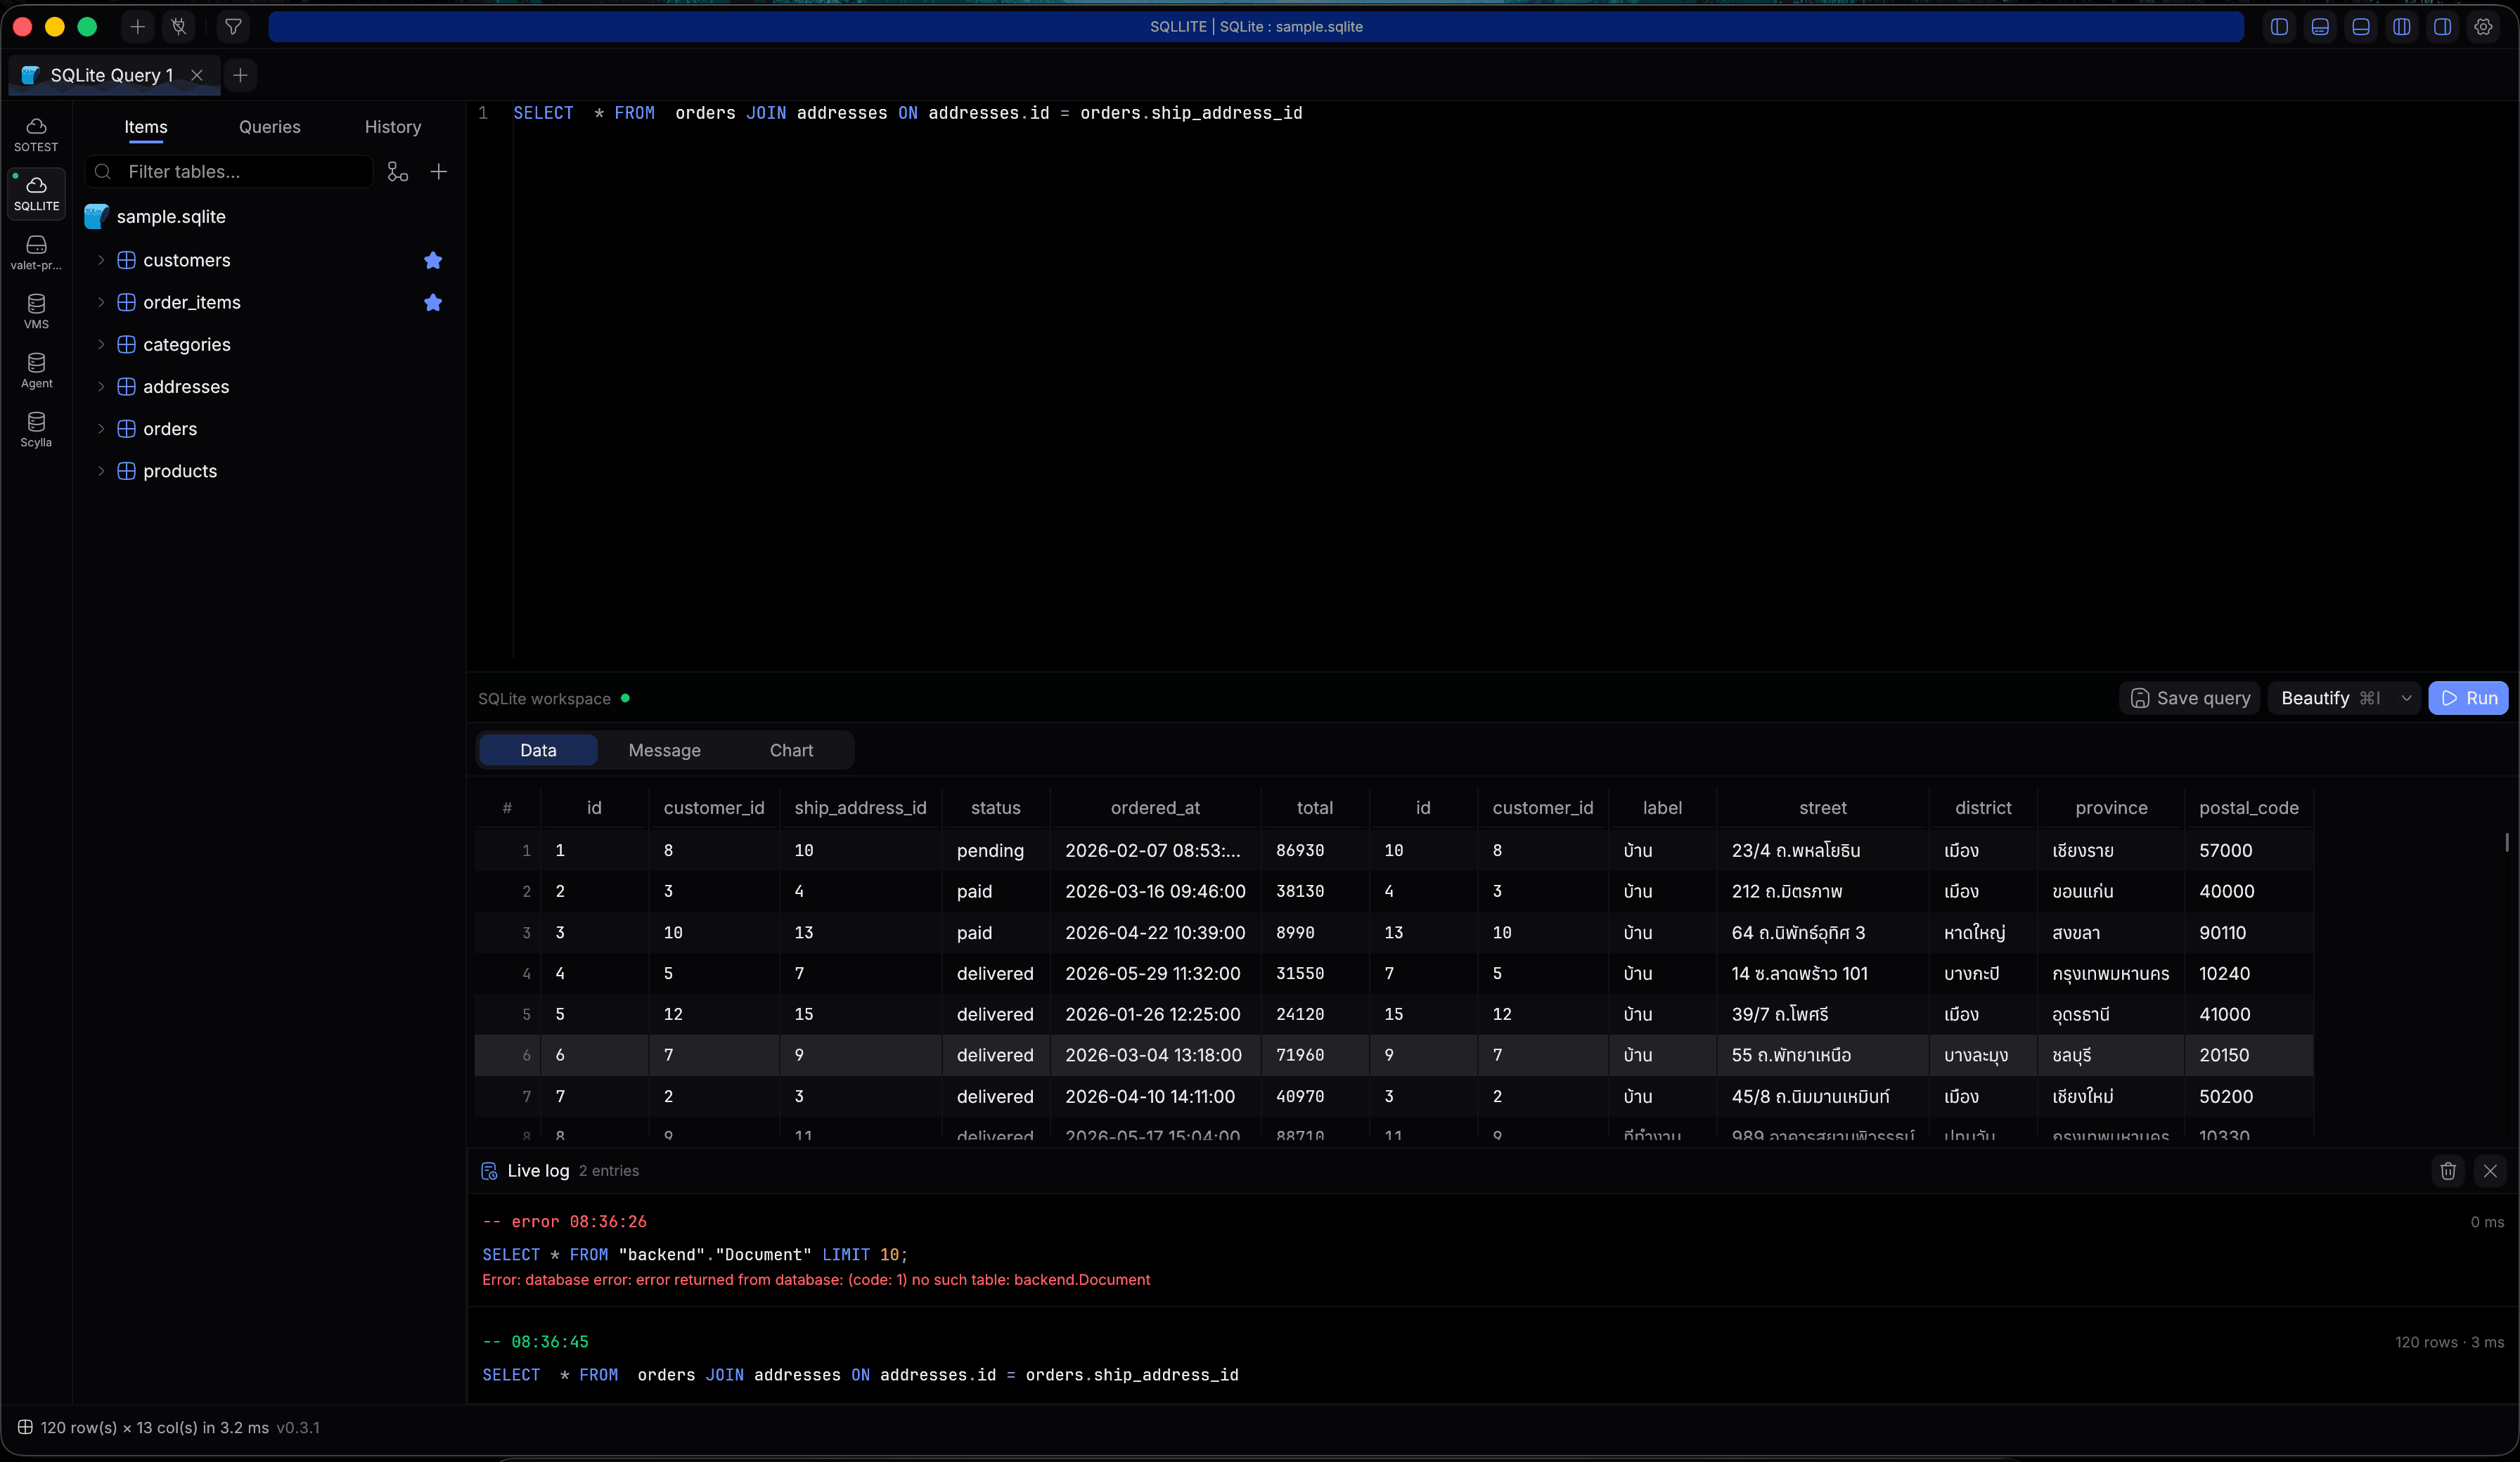Click the connection title bar 'SQLLITE | SQLite : sample.sqlite'
Image resolution: width=2520 pixels, height=1462 pixels.
(1256, 27)
